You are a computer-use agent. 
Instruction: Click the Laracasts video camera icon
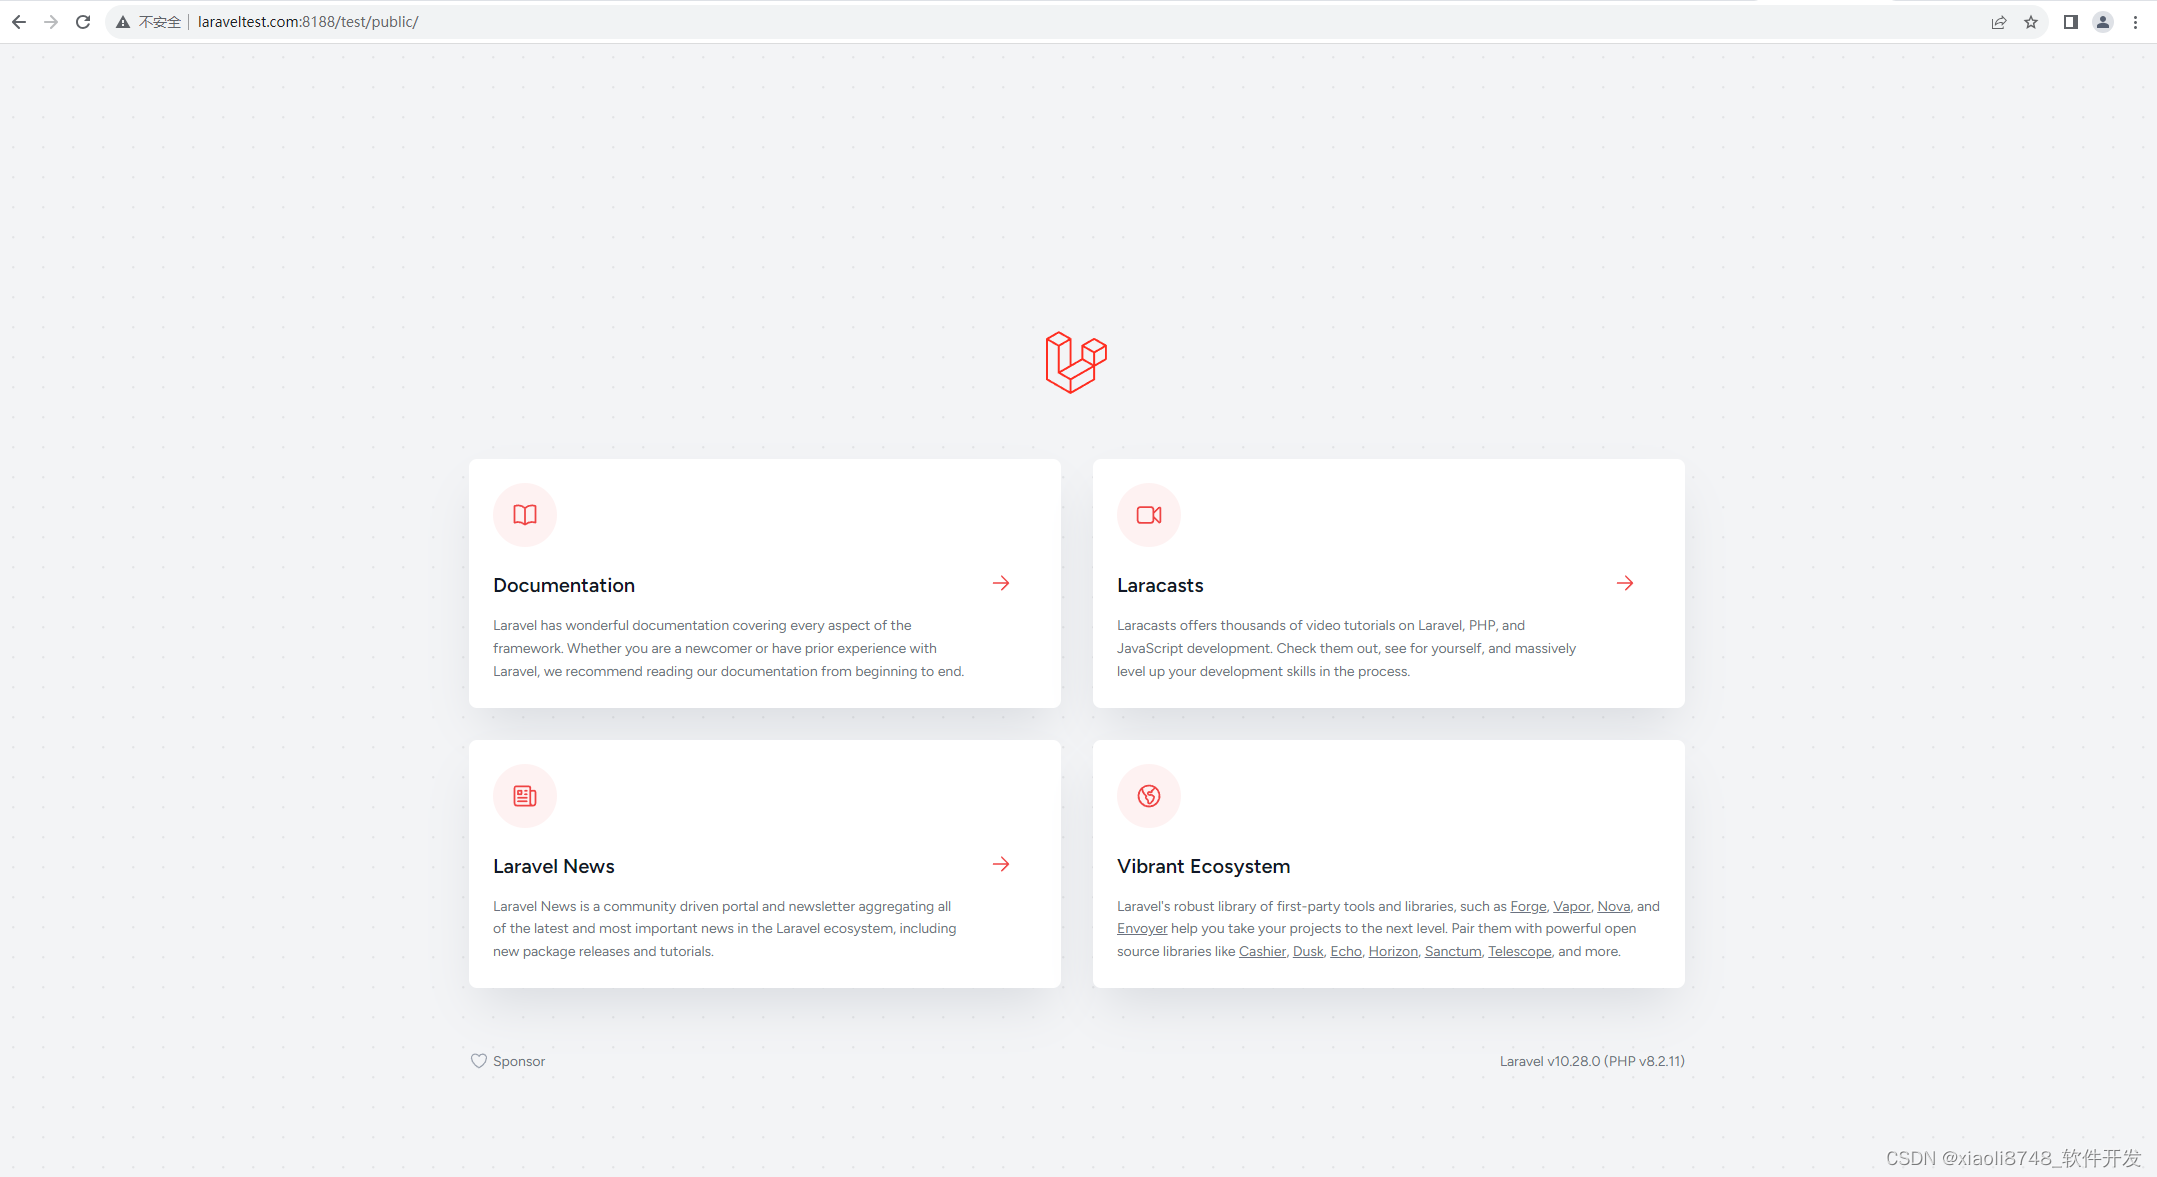1150,513
